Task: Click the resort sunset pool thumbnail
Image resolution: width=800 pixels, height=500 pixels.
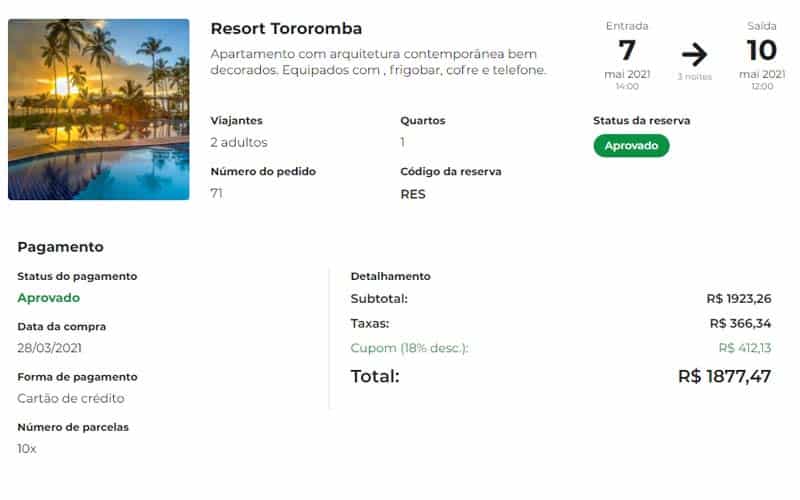Action: click(98, 109)
